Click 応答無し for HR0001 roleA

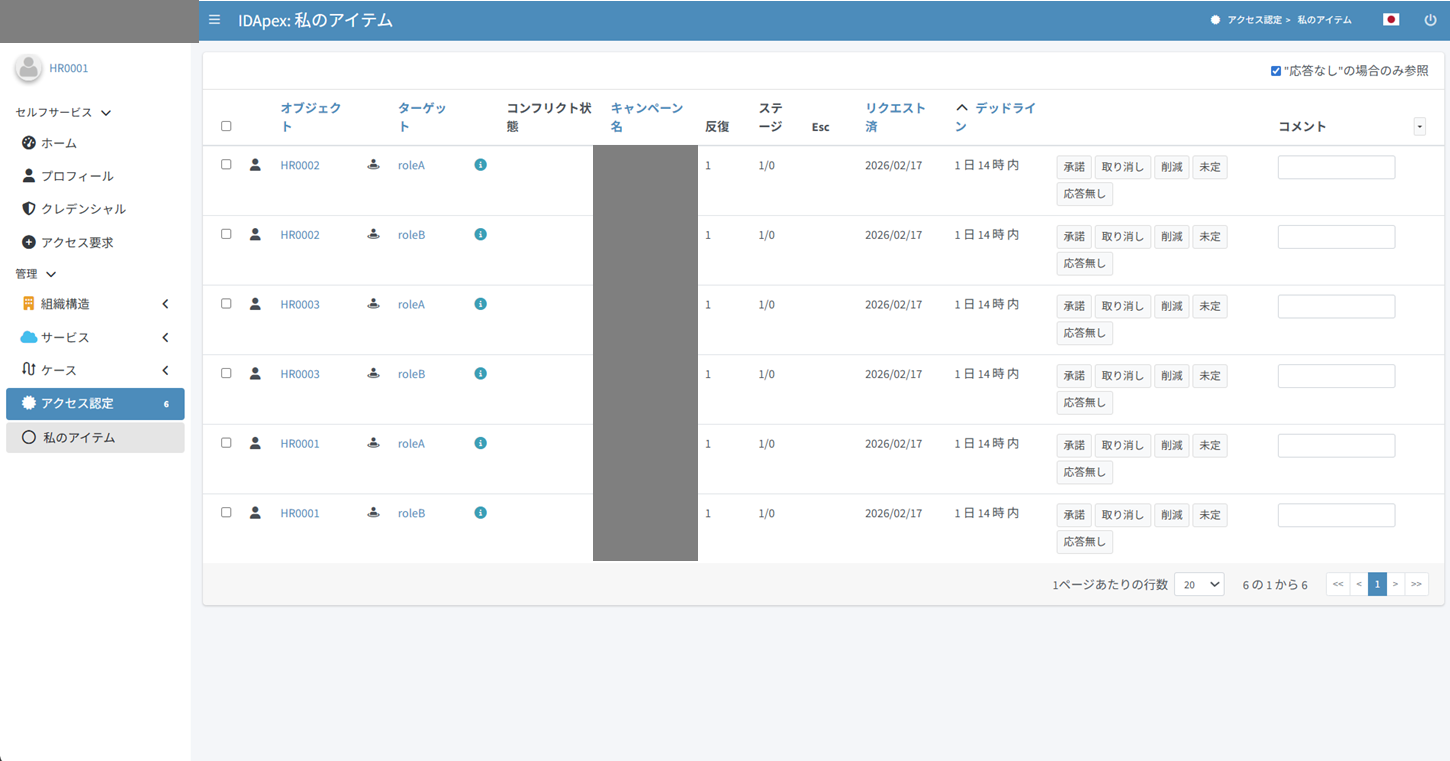tap(1085, 472)
